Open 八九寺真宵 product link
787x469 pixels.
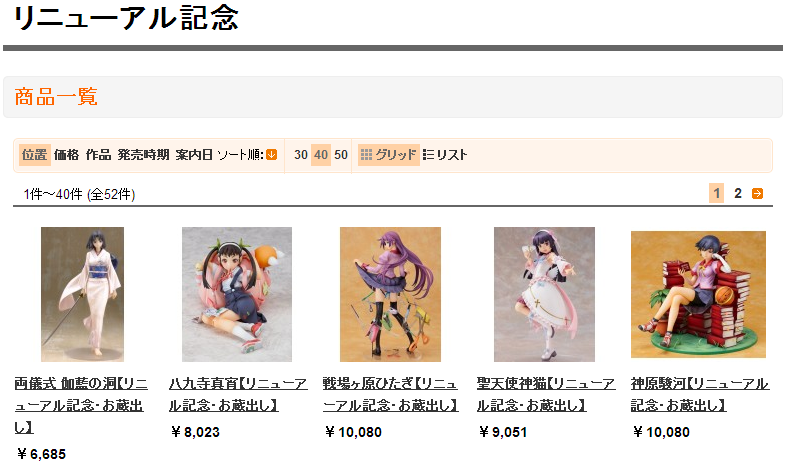tap(238, 395)
